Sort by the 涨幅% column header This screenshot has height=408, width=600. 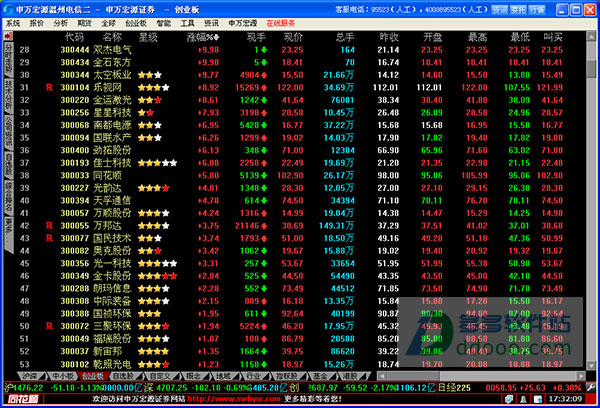[x=203, y=38]
